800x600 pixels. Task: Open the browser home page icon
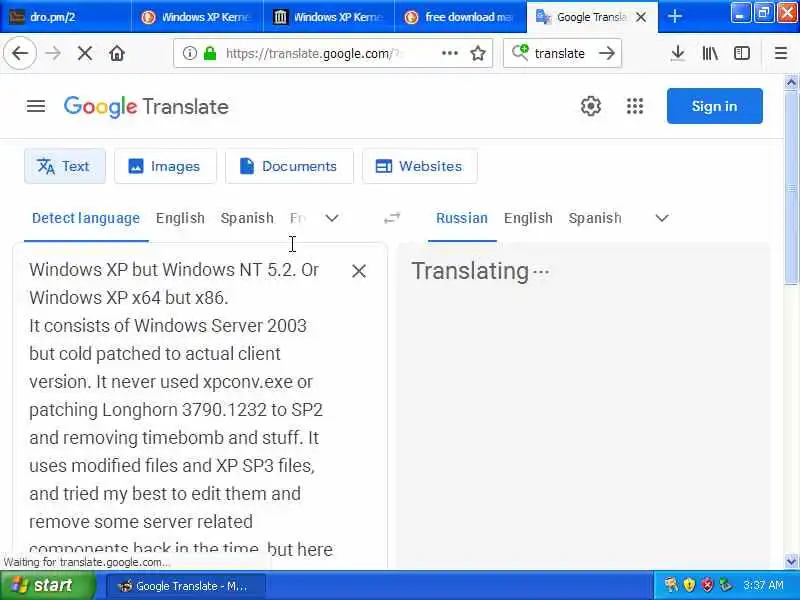(117, 53)
